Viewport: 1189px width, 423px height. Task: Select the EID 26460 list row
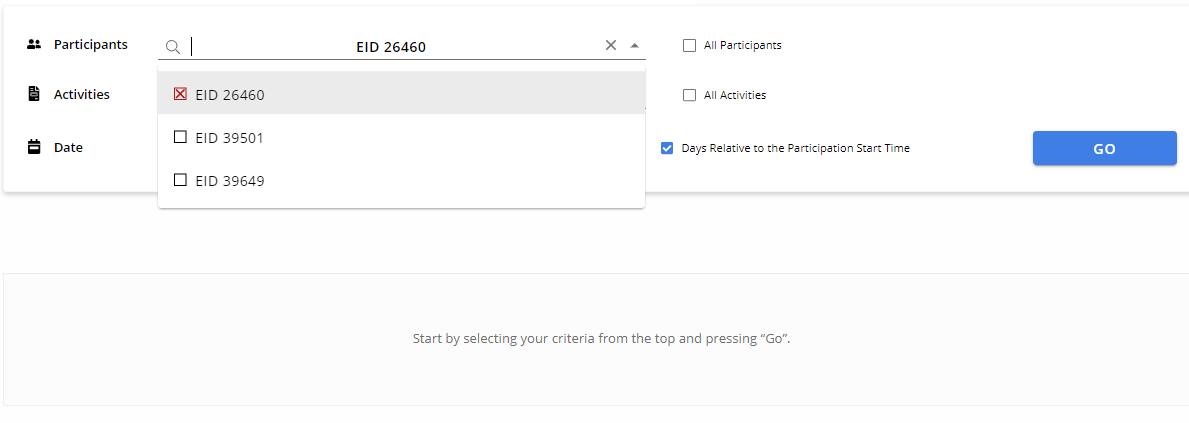click(x=401, y=95)
